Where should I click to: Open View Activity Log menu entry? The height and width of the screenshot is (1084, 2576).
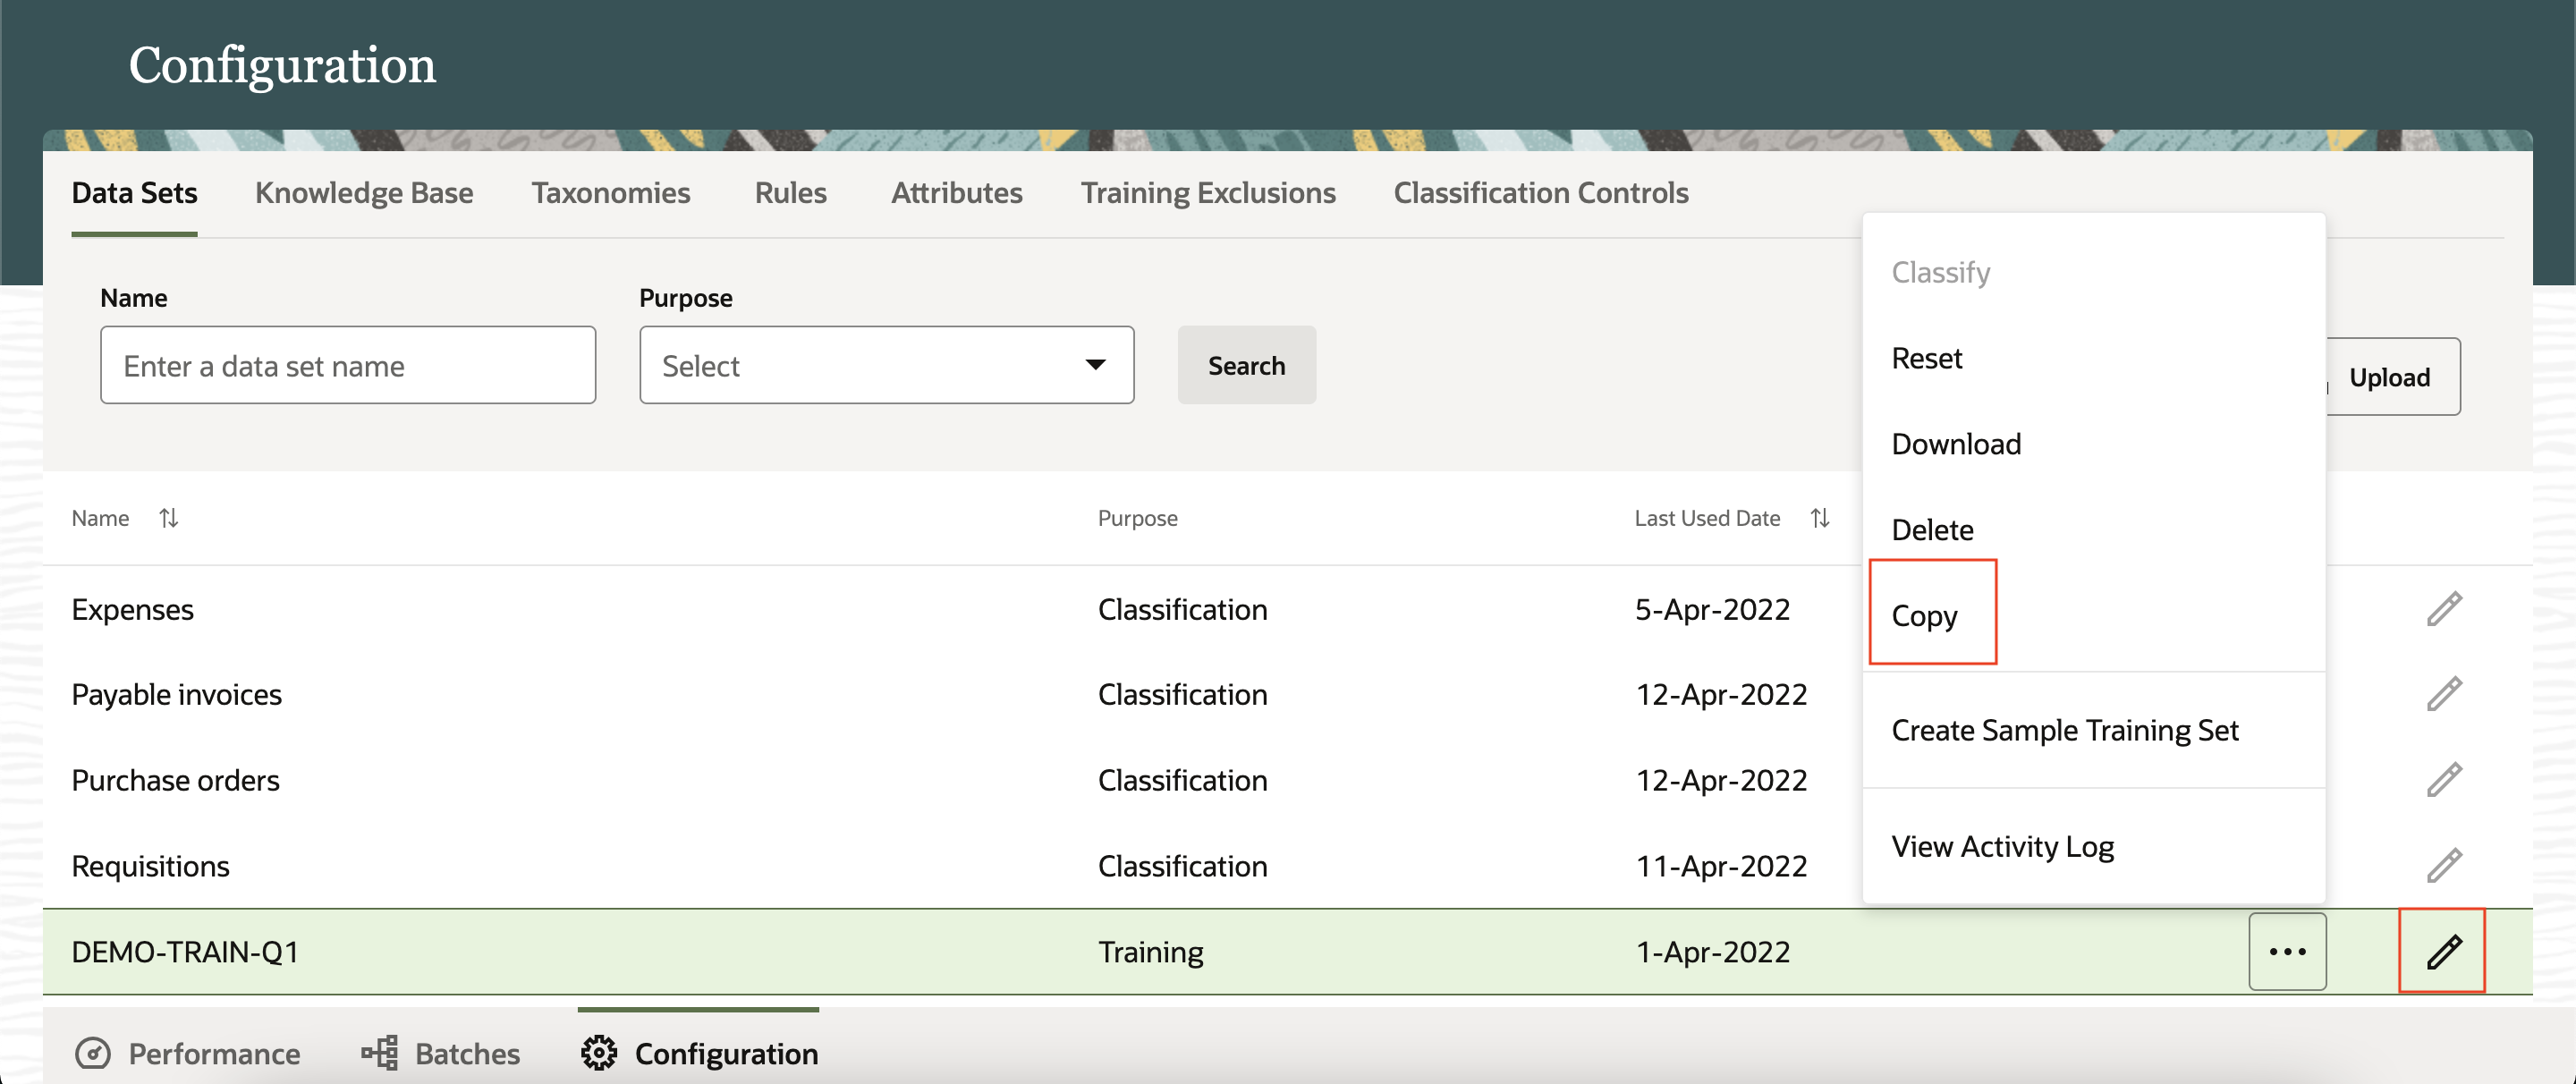(x=2002, y=847)
